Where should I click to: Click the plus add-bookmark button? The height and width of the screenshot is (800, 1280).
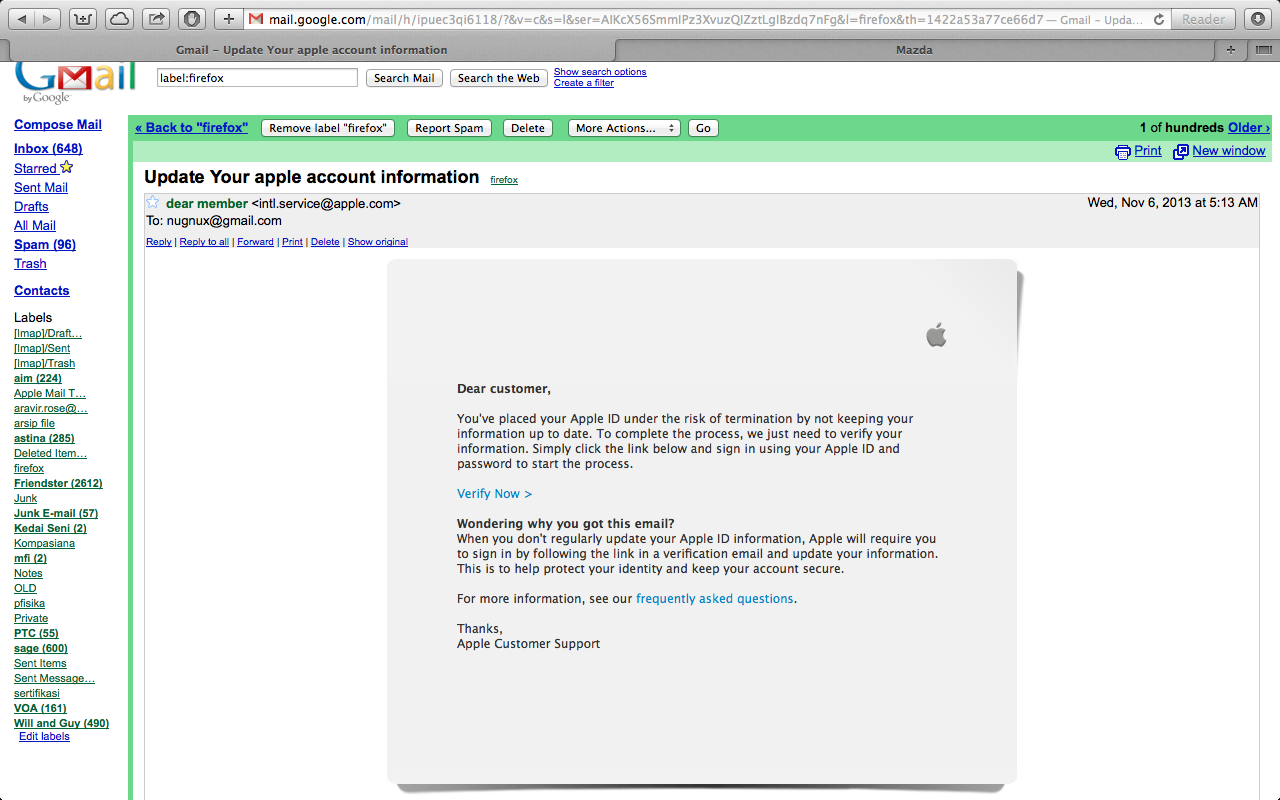(228, 19)
